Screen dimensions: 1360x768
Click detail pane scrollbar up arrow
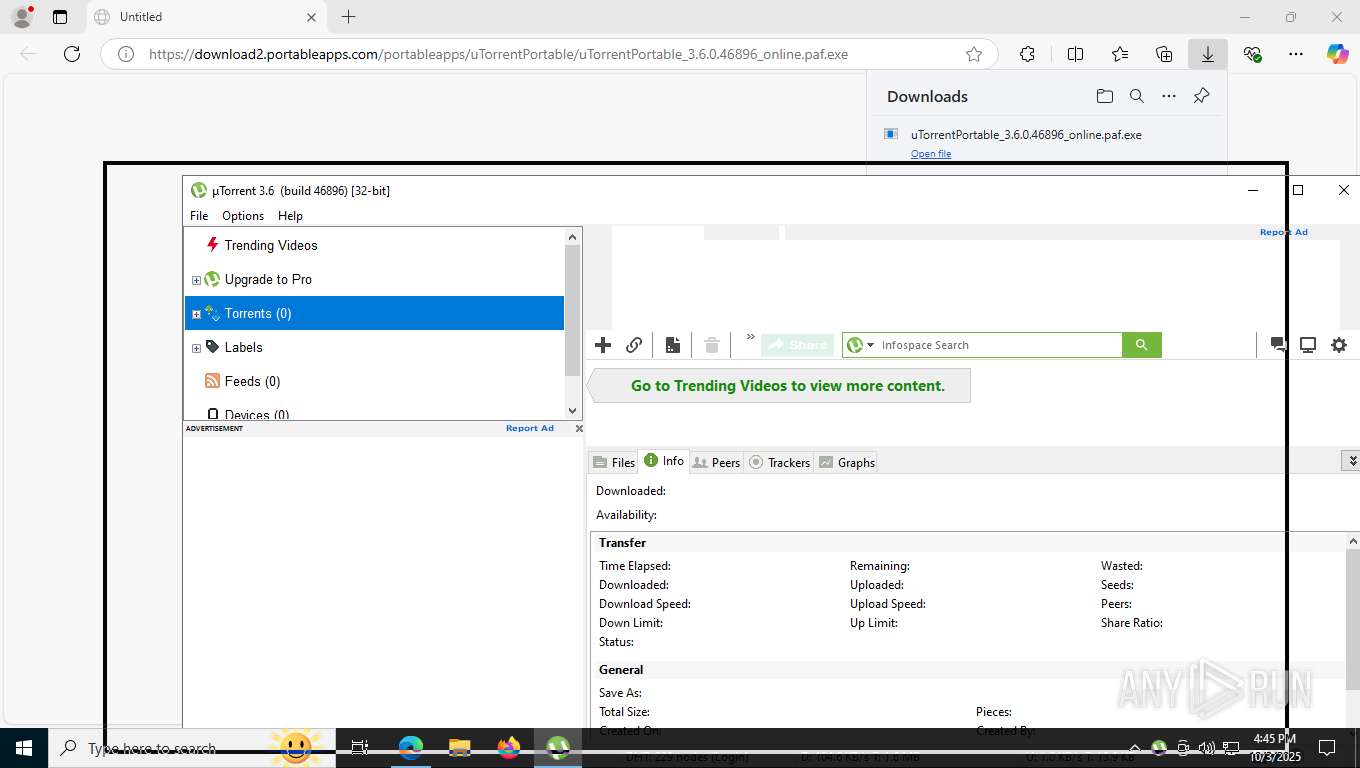coord(1352,541)
